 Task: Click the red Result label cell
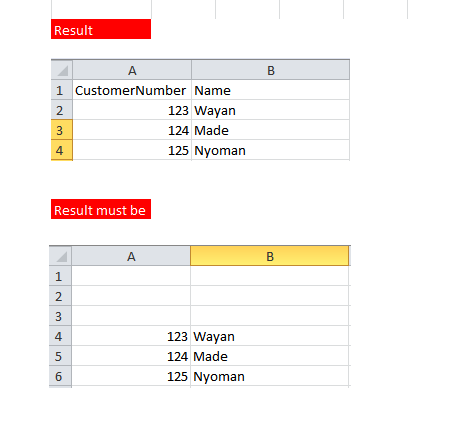pos(101,29)
